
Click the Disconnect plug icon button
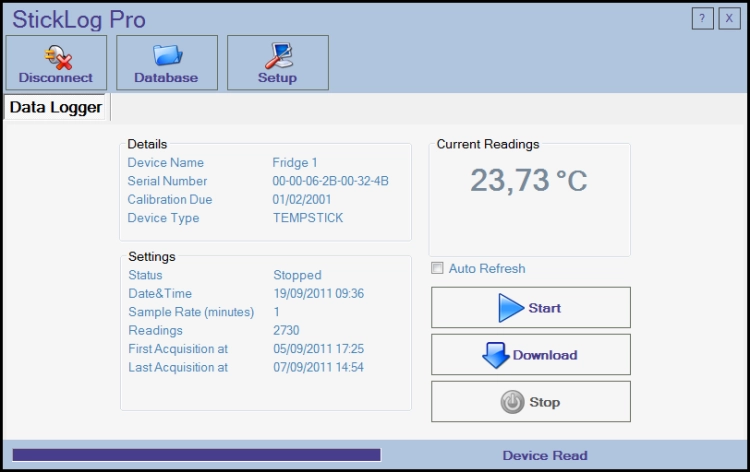pyautogui.click(x=56, y=63)
